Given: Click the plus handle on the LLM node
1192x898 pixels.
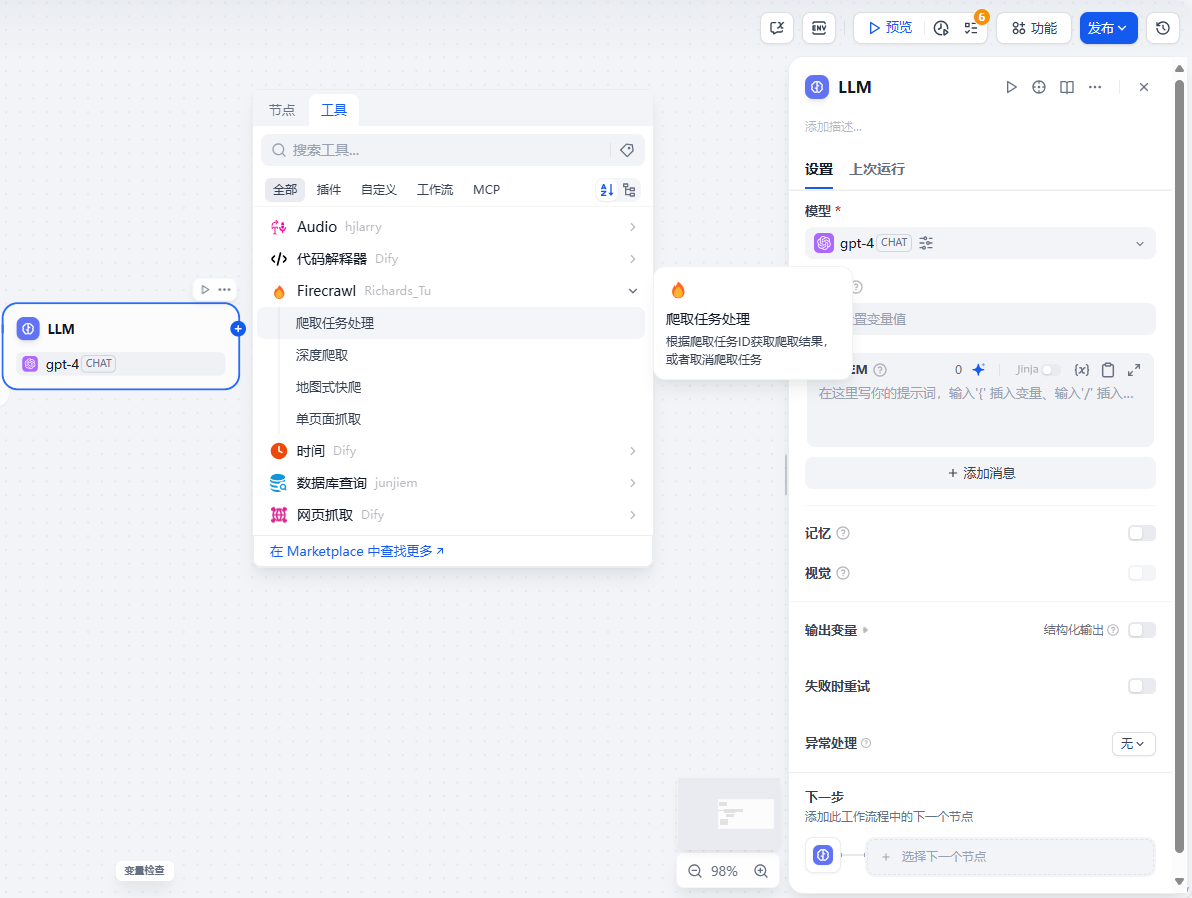Looking at the screenshot, I should pos(238,328).
